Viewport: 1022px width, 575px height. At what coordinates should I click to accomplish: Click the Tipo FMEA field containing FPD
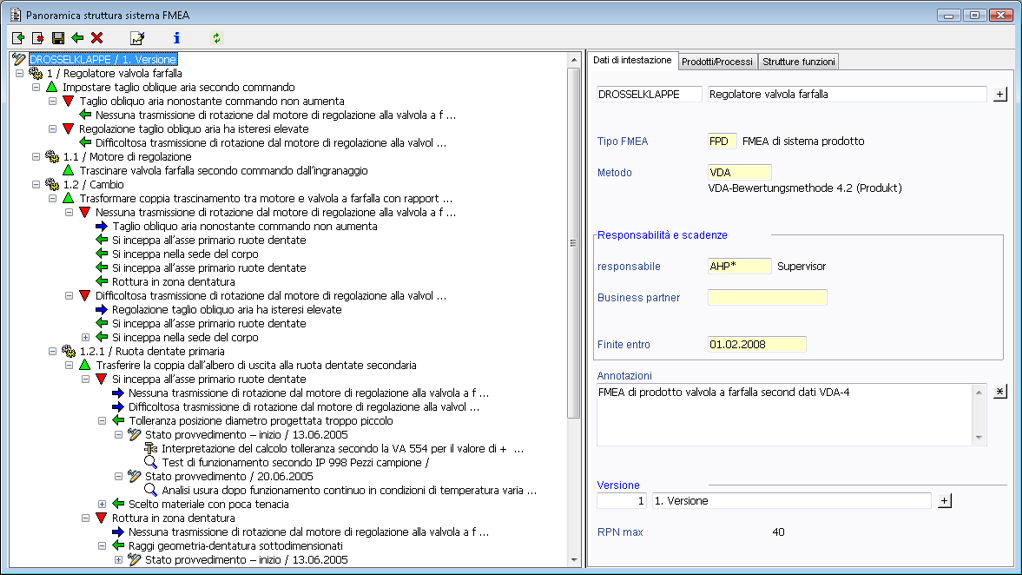(x=722, y=141)
